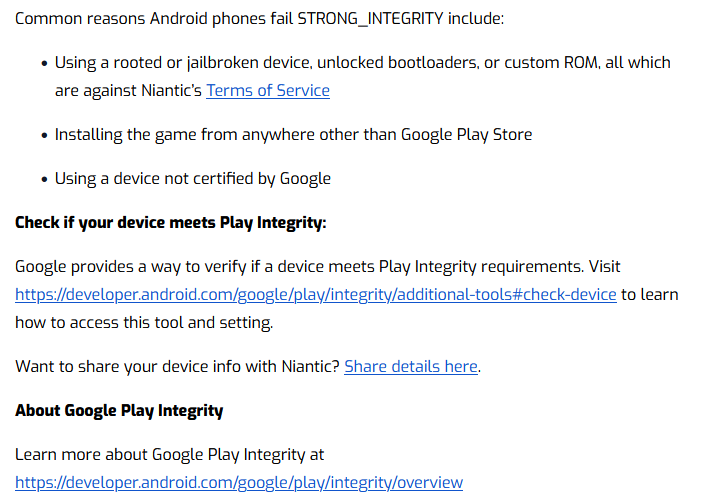Viewport: 703px width, 501px height.
Task: Click bullet dot before Installing the game
Action: [x=44, y=135]
